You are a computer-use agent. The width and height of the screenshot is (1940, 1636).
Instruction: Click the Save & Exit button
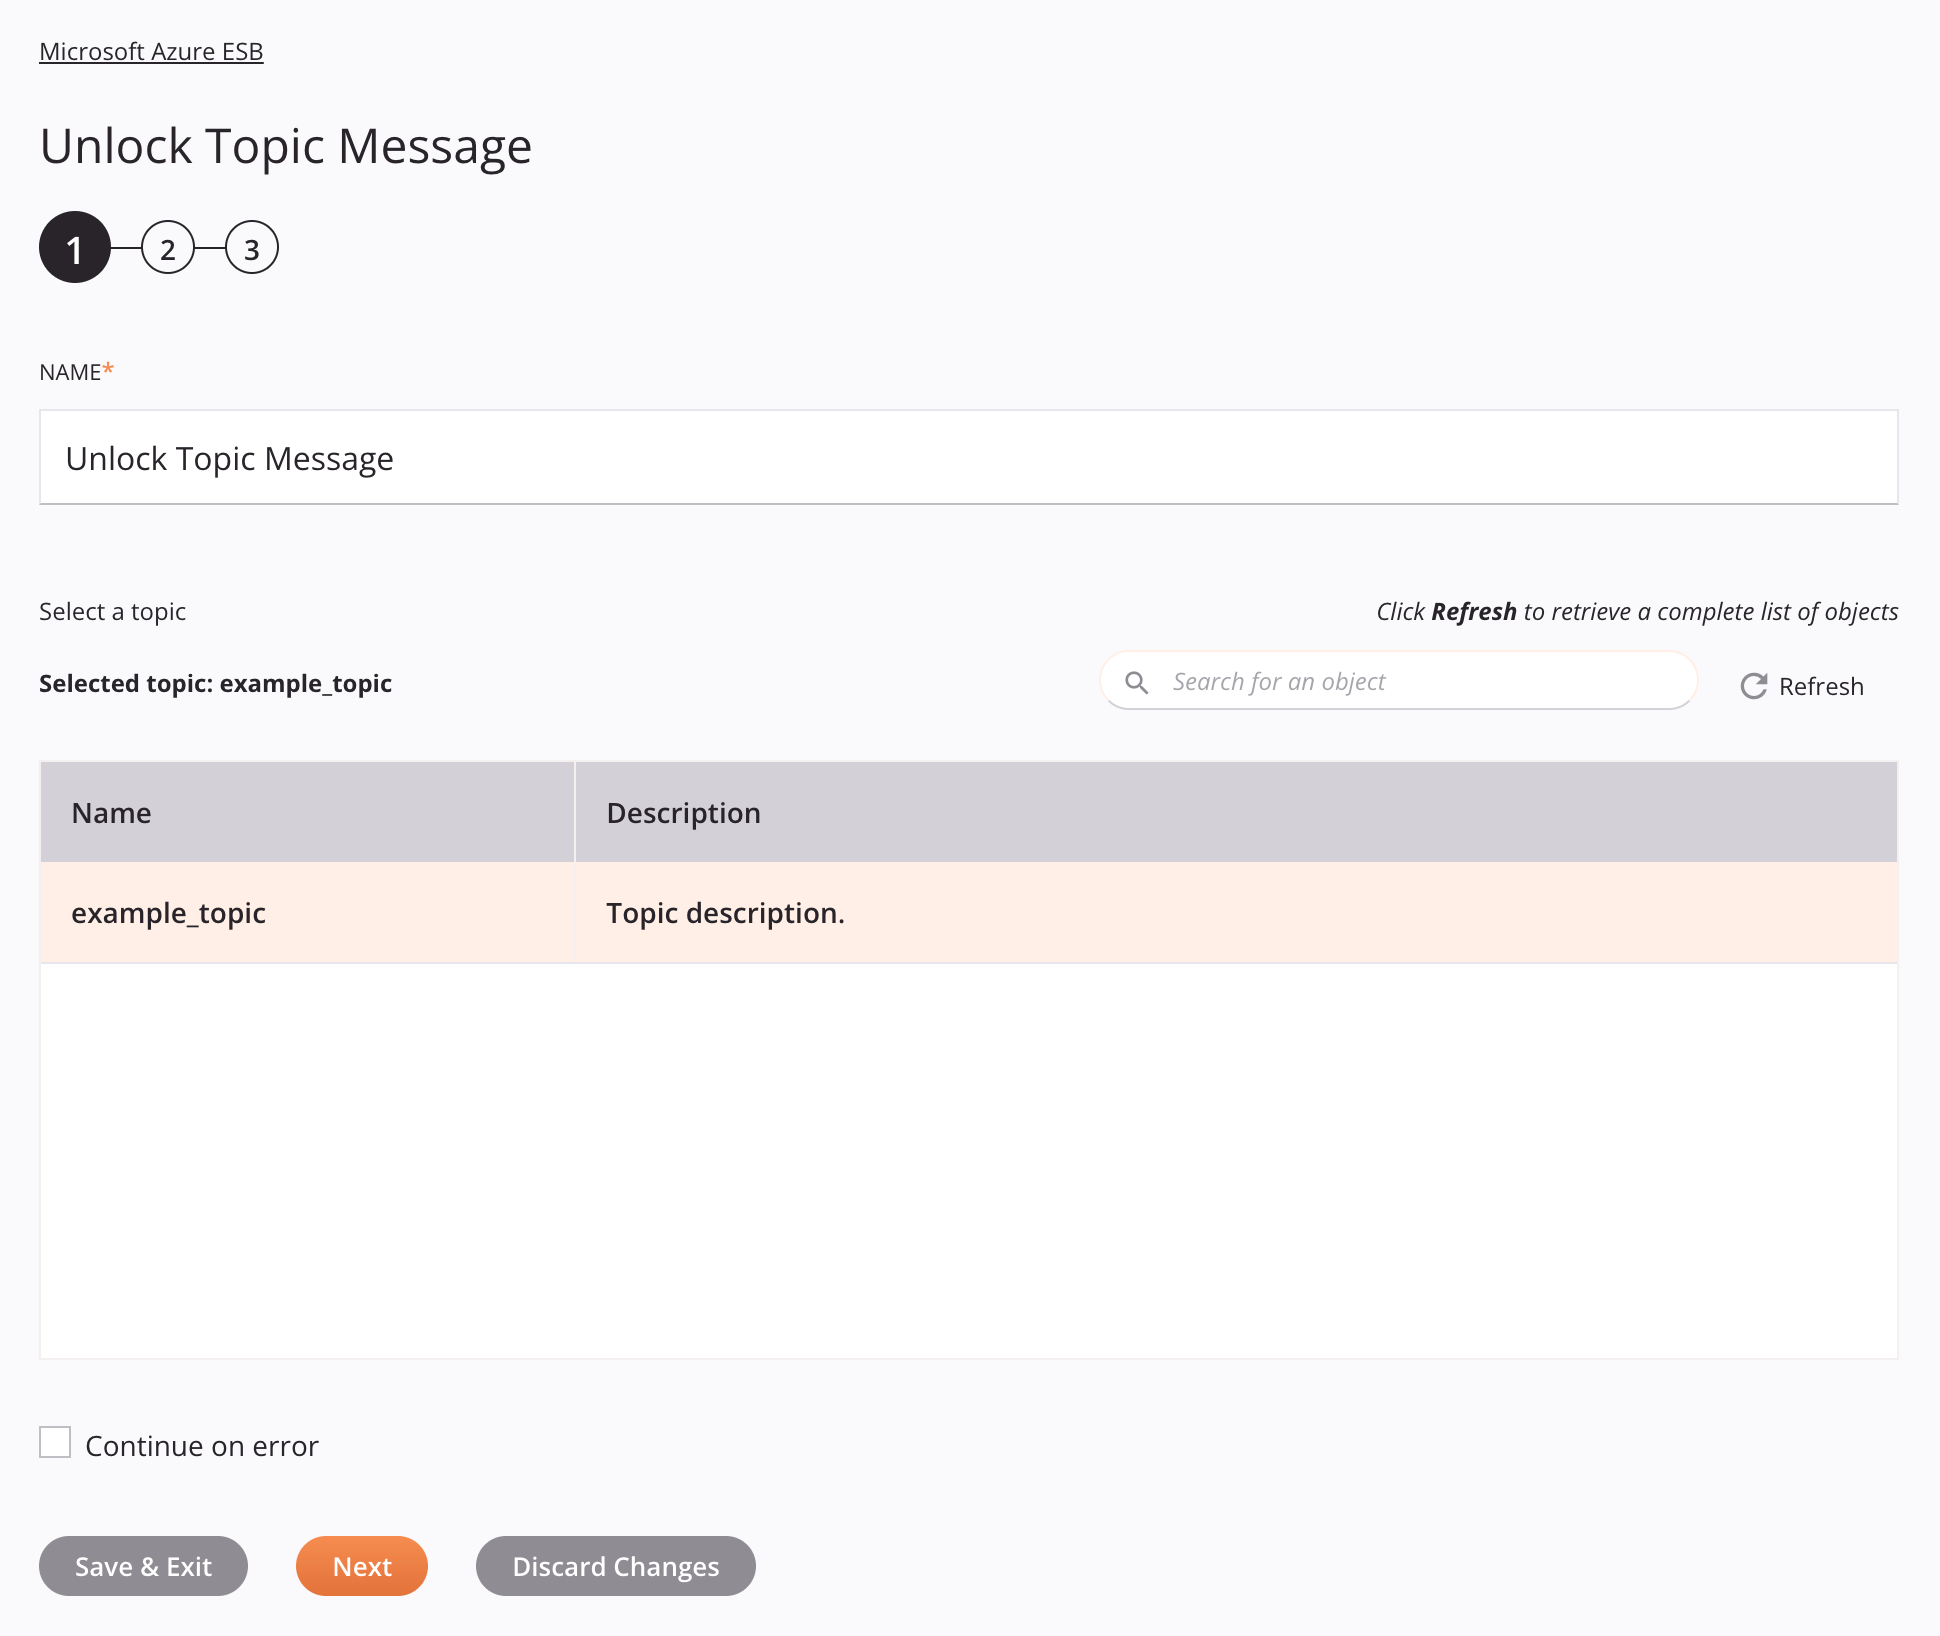[x=141, y=1565]
